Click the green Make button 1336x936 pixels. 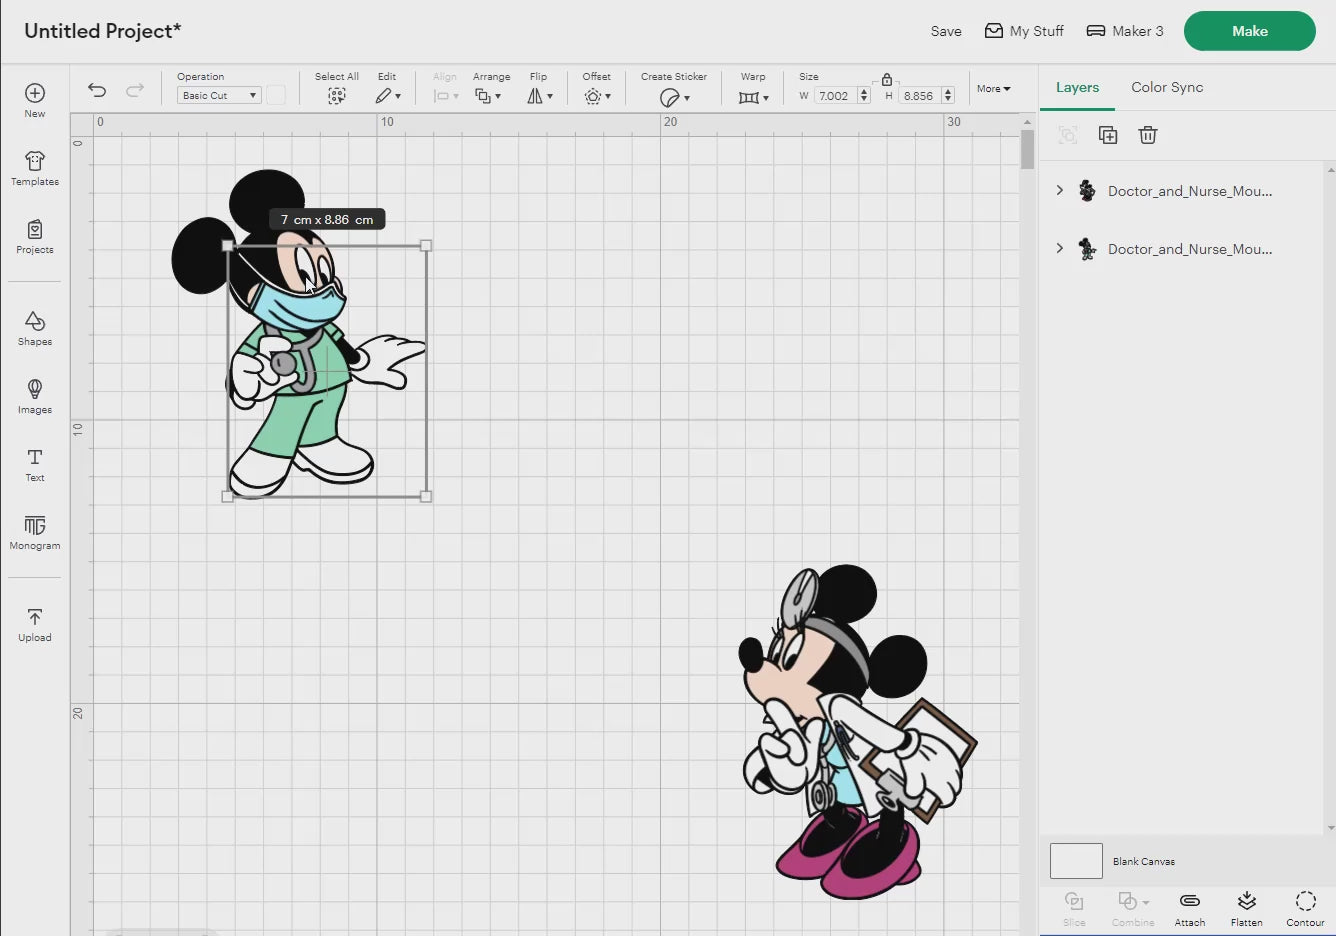tap(1250, 31)
